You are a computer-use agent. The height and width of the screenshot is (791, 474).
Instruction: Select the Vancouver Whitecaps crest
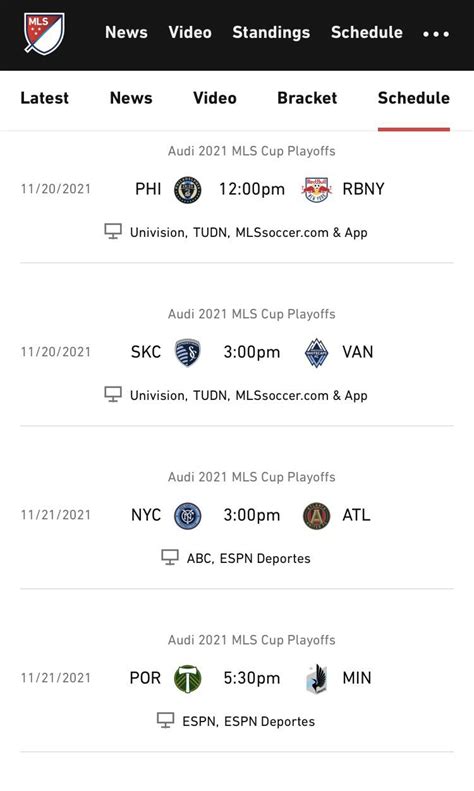tap(316, 353)
